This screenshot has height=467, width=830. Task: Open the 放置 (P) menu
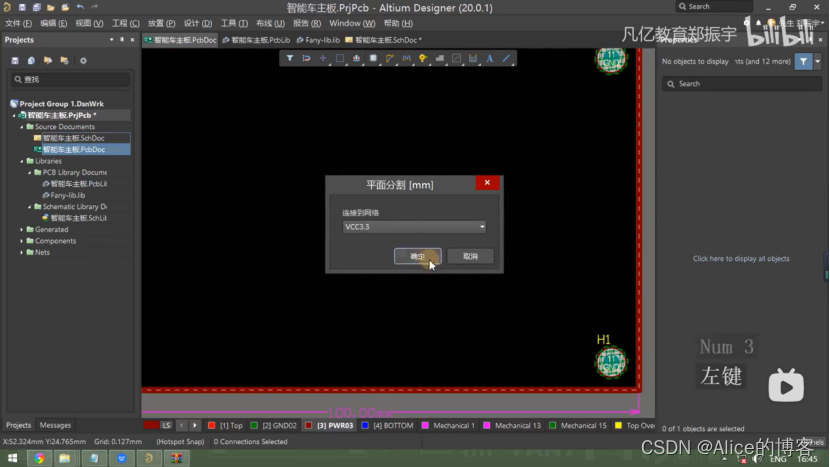click(x=161, y=23)
